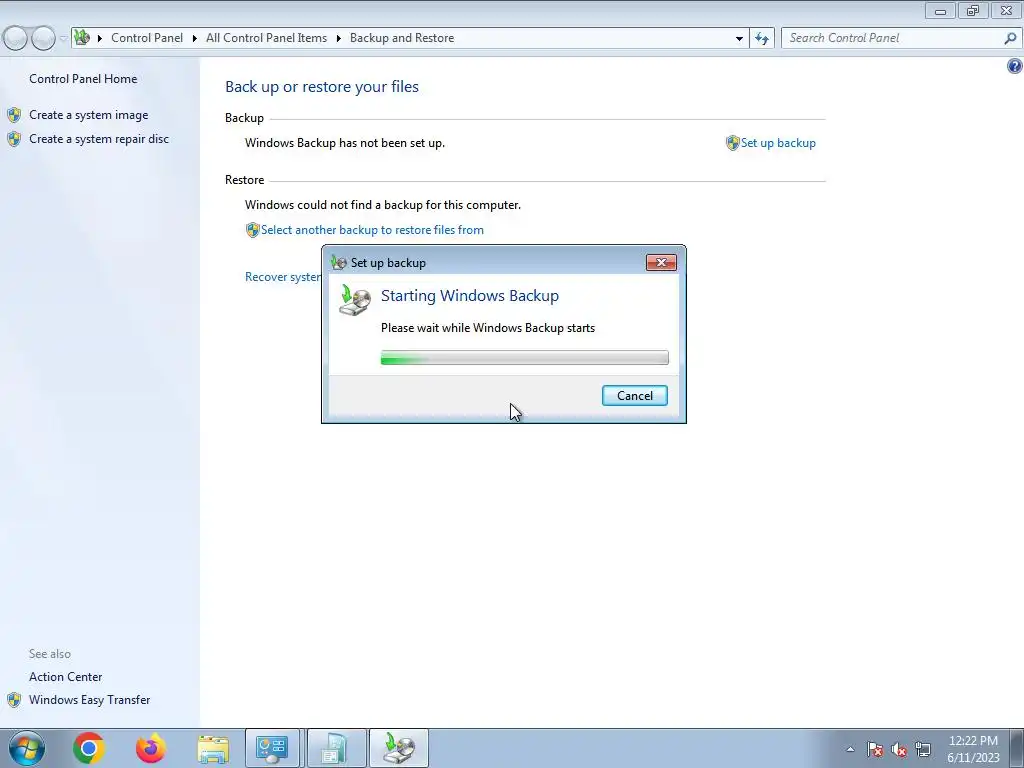
Task: Click the Windows Backup progress bar
Action: pyautogui.click(x=524, y=357)
